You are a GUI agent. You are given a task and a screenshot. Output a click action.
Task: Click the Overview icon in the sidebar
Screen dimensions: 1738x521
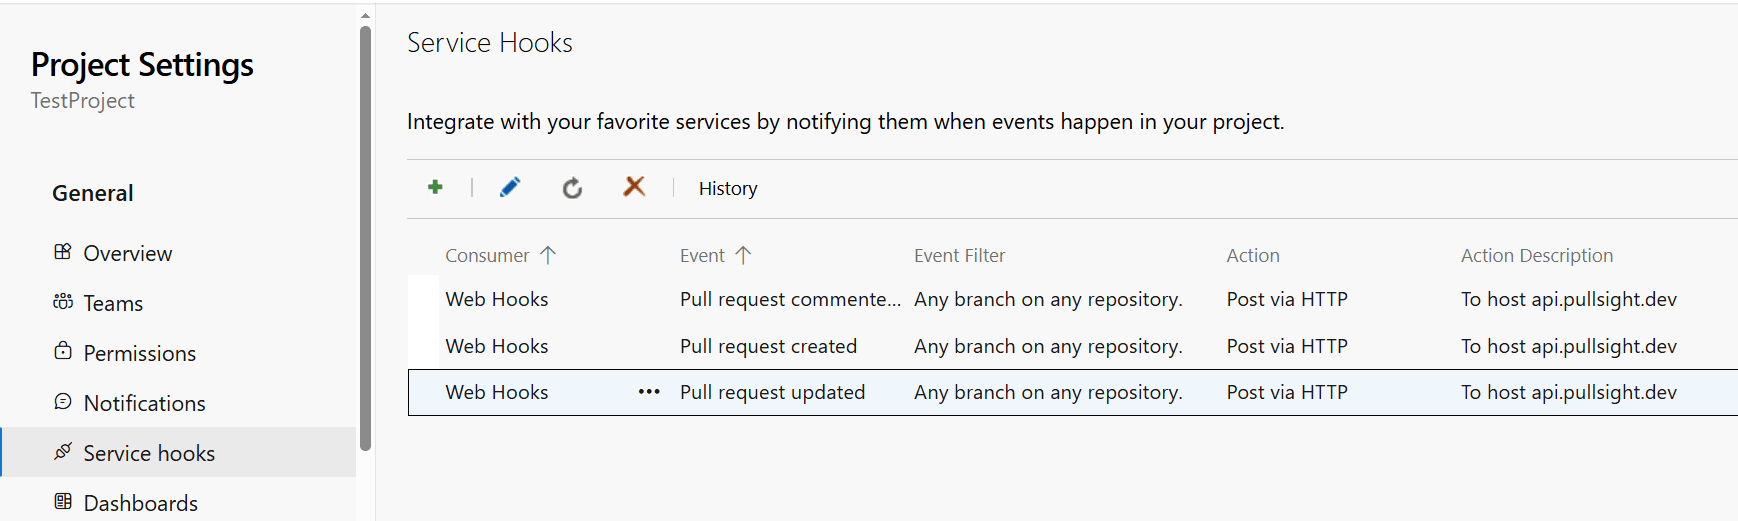63,252
